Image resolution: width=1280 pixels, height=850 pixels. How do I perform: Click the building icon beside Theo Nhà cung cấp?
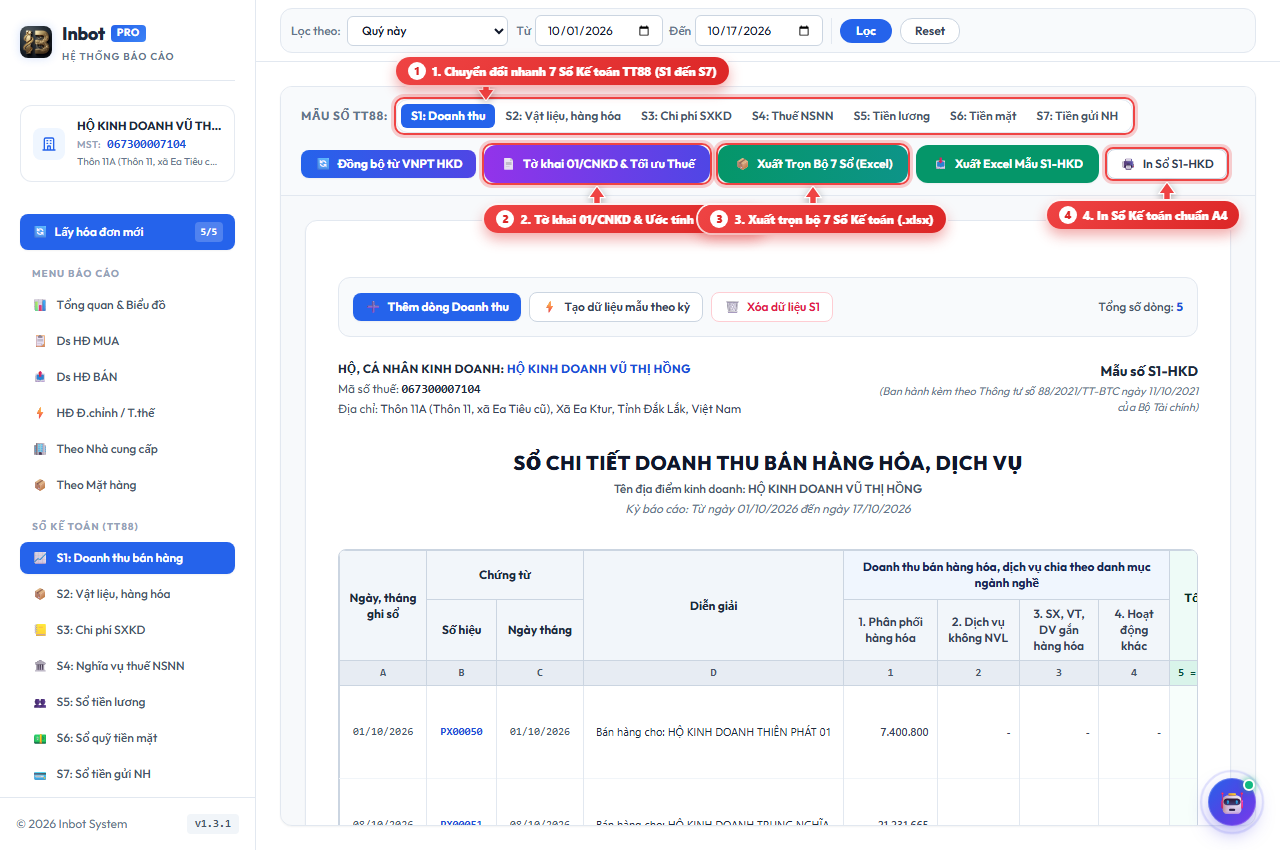pyautogui.click(x=40, y=449)
